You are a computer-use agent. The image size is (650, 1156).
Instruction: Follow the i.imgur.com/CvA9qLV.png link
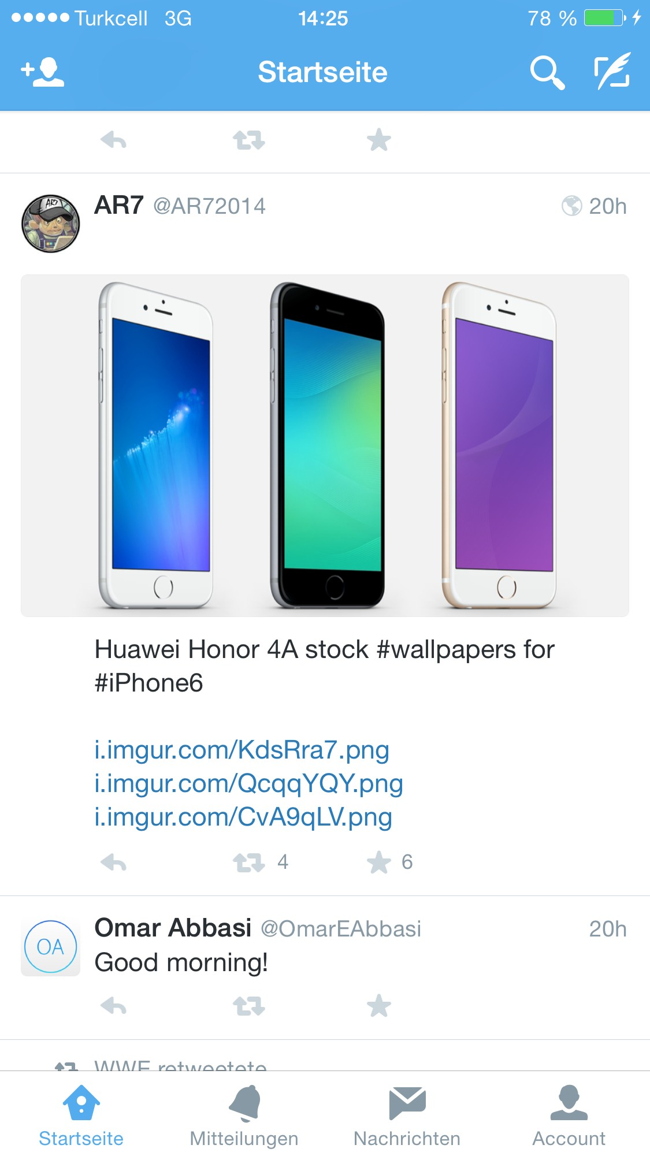(243, 818)
